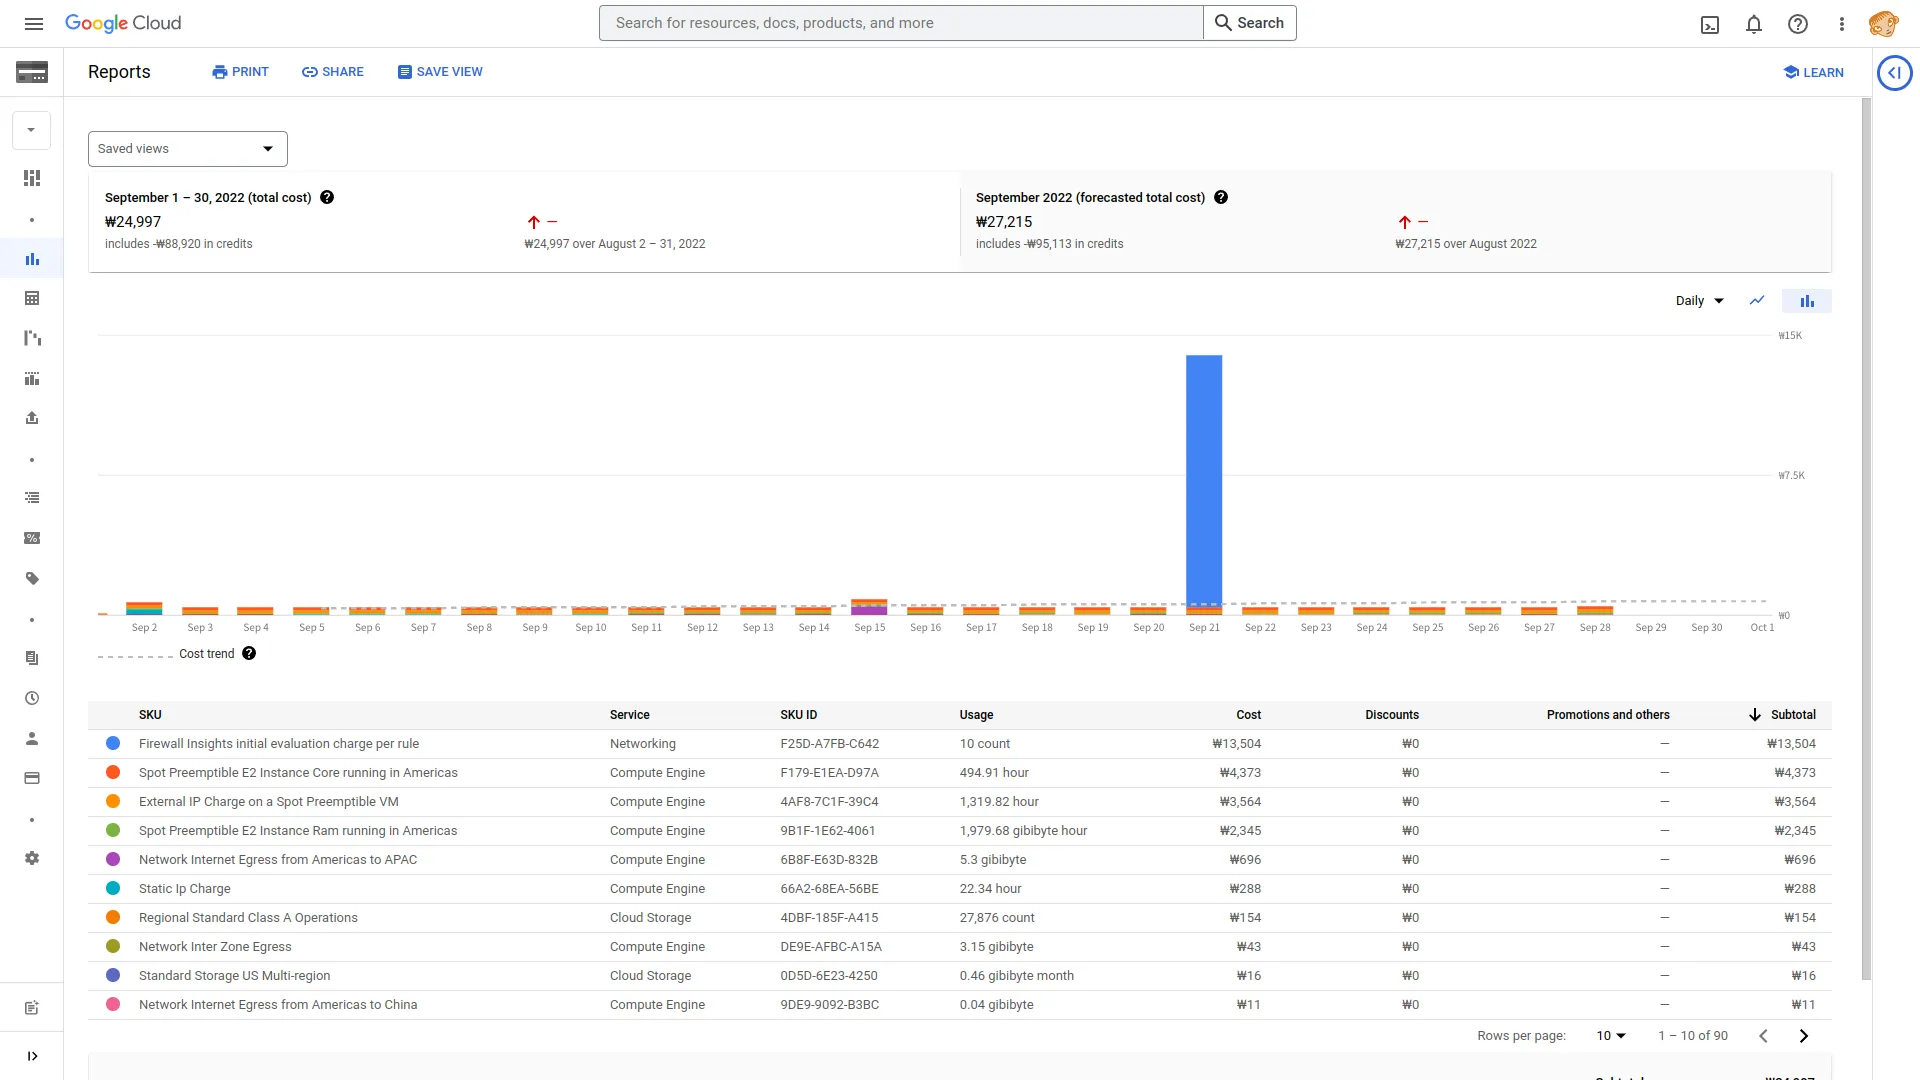Click the Search button
Image resolution: width=1920 pixels, height=1080 pixels.
pyautogui.click(x=1250, y=23)
